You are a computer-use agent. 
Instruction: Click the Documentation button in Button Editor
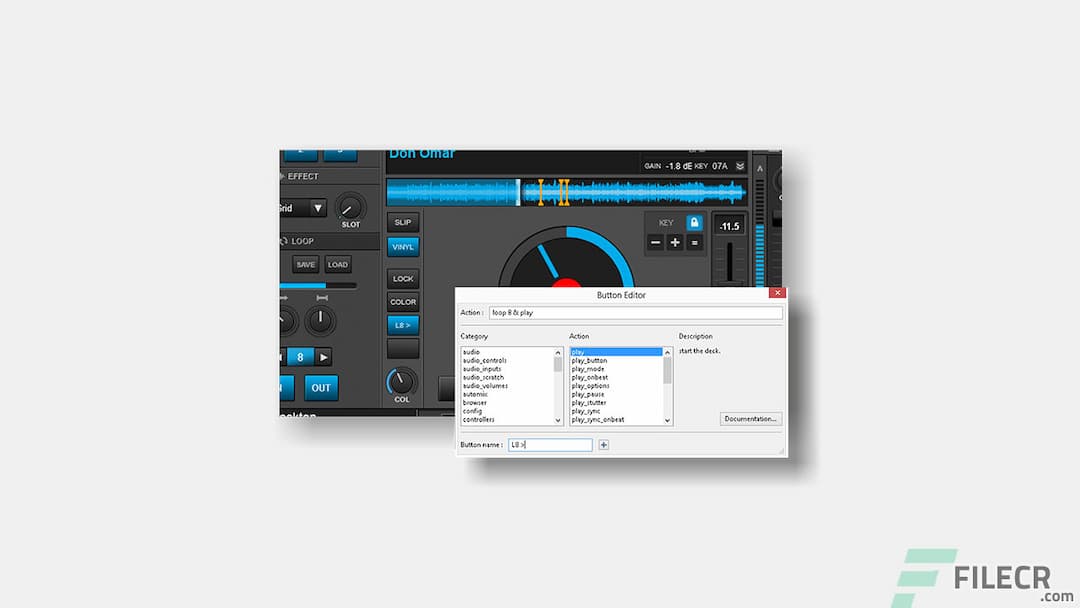point(751,418)
